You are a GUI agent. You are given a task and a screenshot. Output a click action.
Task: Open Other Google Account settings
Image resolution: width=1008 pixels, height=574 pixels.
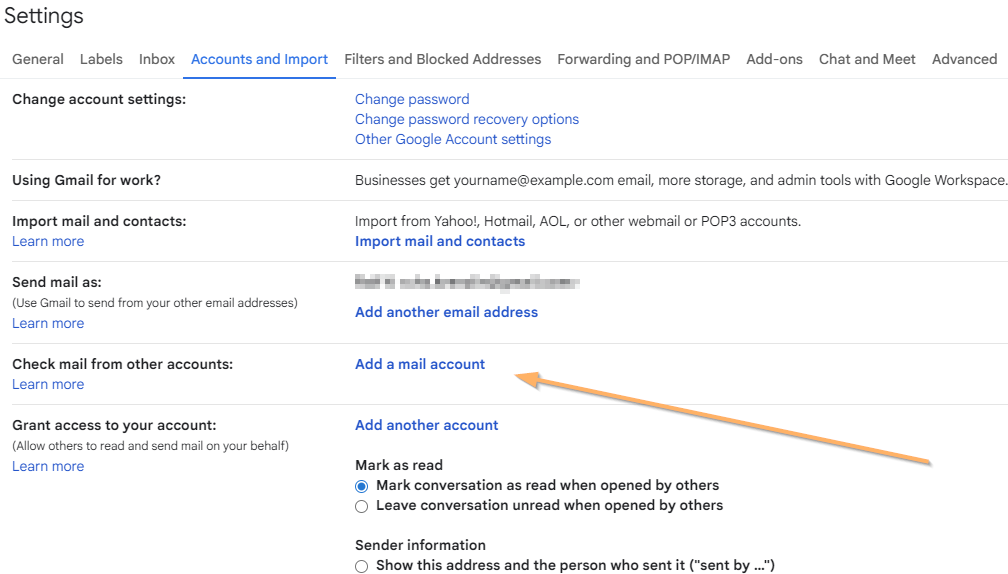point(453,139)
